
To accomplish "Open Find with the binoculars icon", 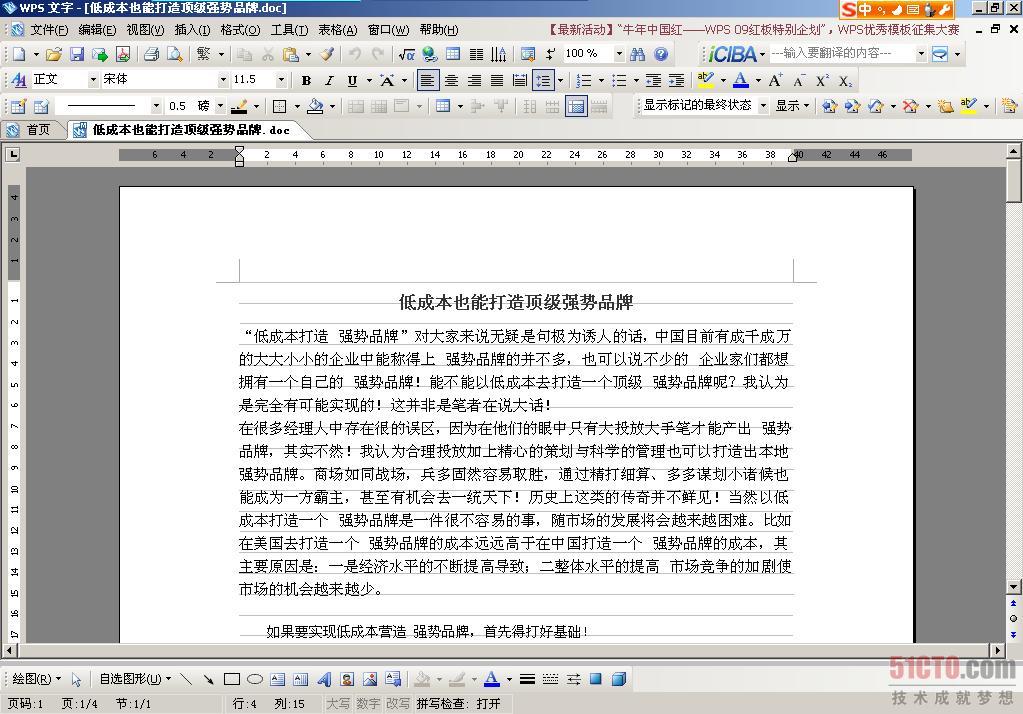I will click(x=637, y=54).
